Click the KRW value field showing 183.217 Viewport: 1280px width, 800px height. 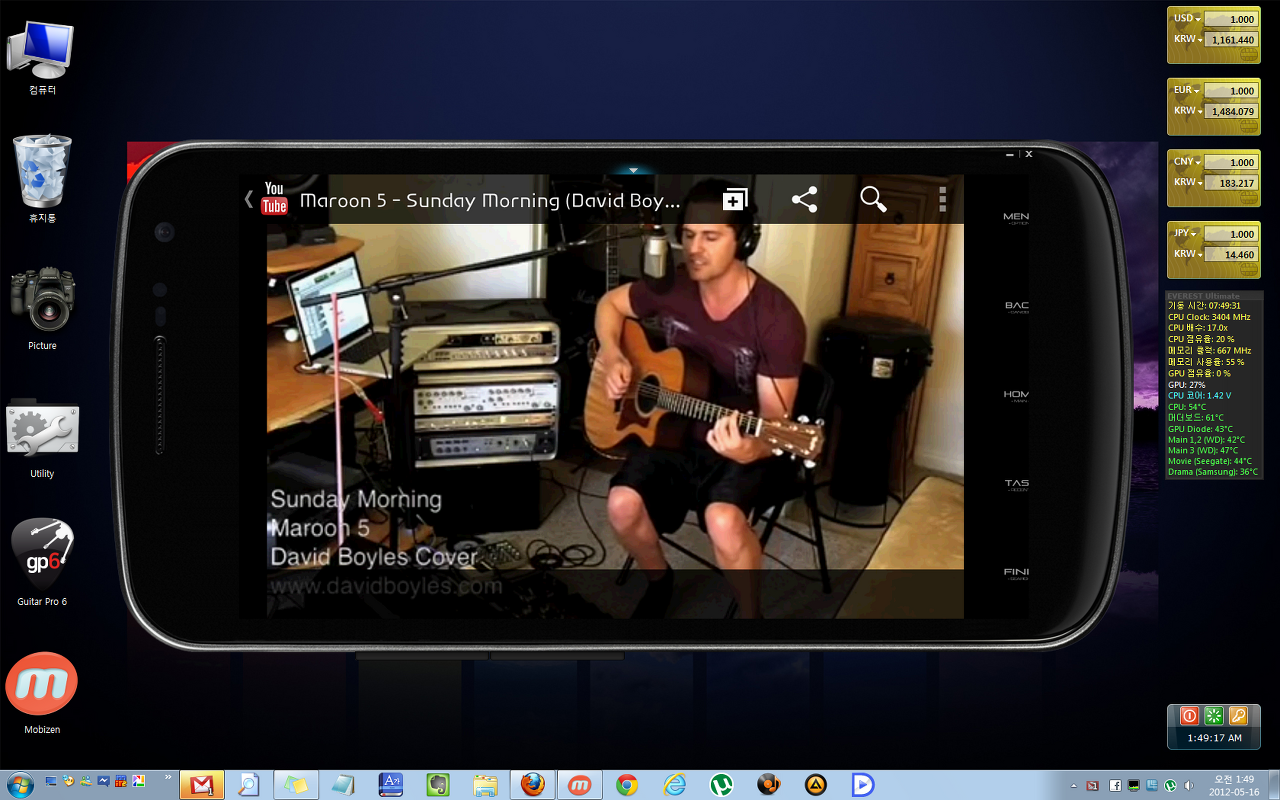point(1231,183)
